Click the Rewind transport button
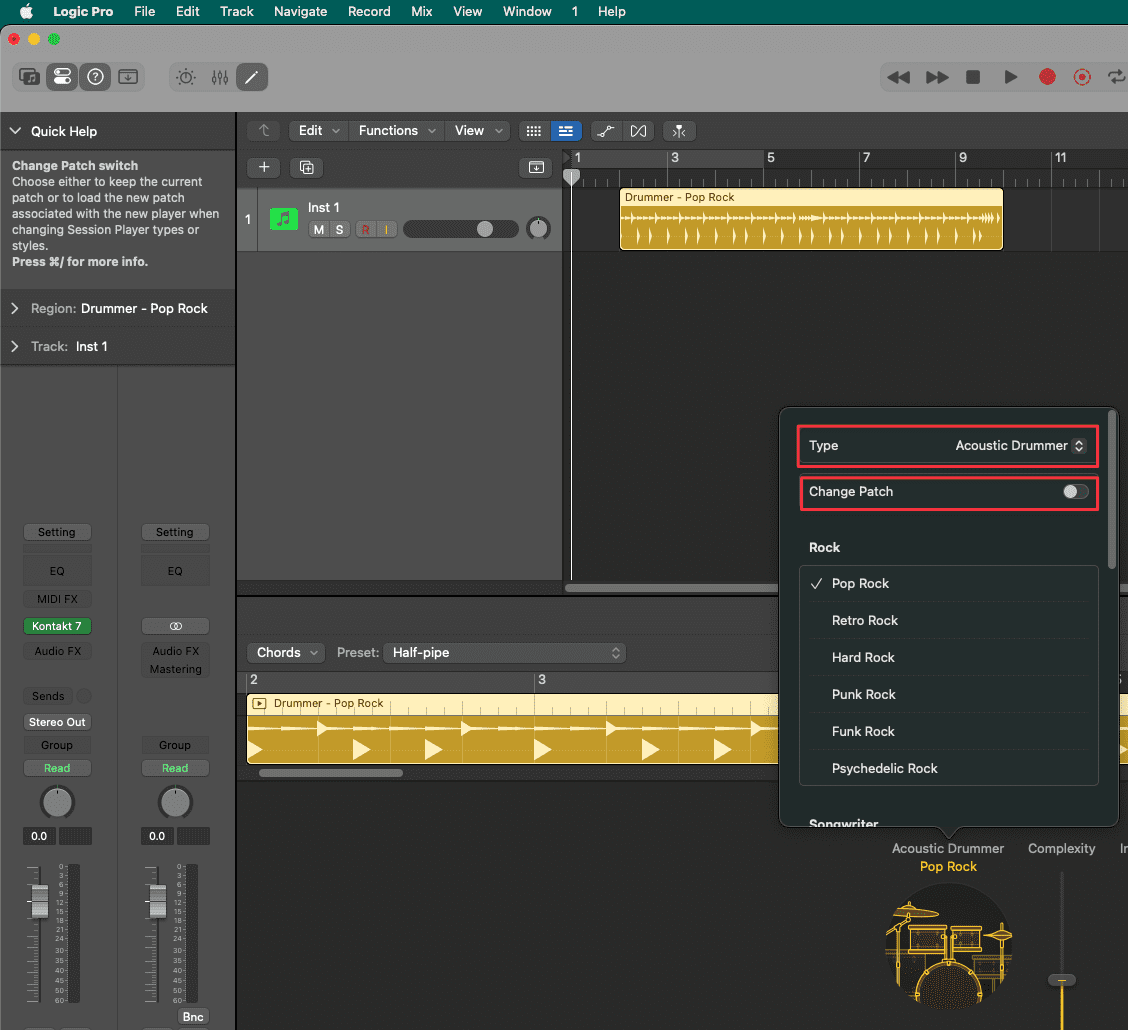The width and height of the screenshot is (1128, 1030). point(899,77)
